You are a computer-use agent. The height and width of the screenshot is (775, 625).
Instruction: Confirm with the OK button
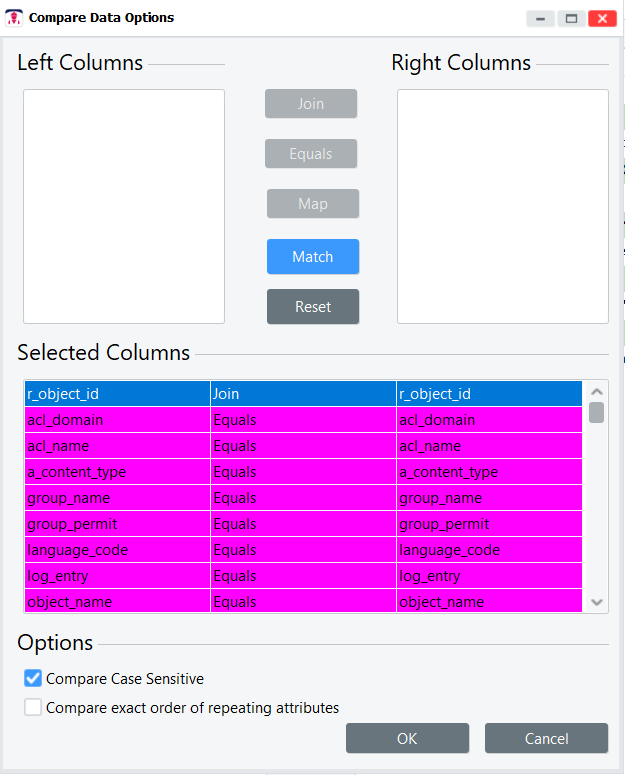pos(407,738)
